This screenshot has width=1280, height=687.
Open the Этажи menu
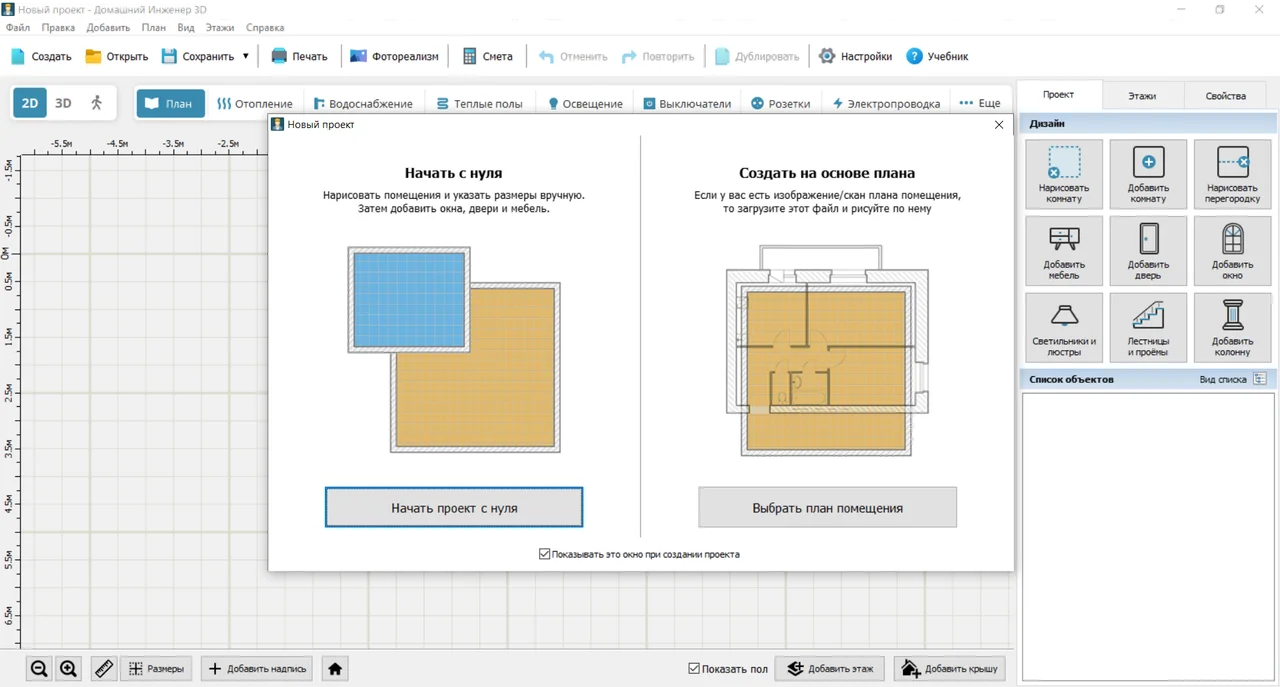pyautogui.click(x=220, y=28)
